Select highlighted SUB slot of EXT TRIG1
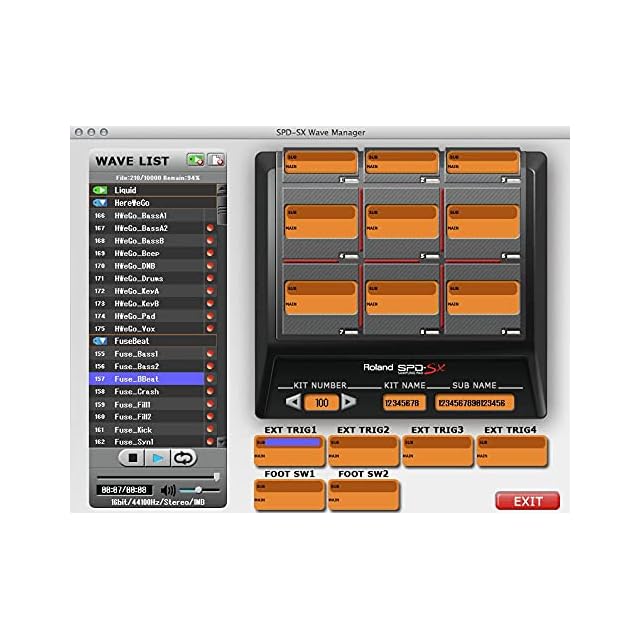This screenshot has width=640, height=640. tap(289, 442)
